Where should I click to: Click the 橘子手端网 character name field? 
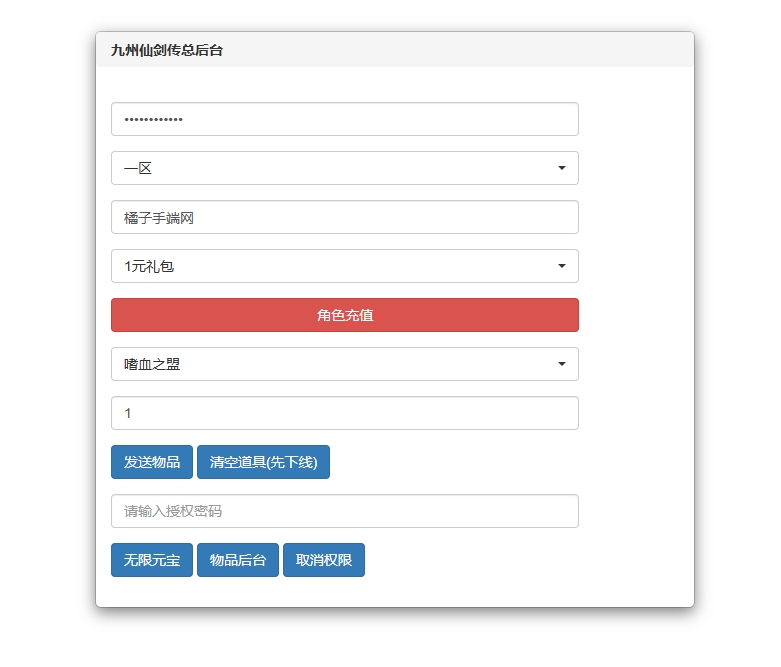pyautogui.click(x=345, y=217)
